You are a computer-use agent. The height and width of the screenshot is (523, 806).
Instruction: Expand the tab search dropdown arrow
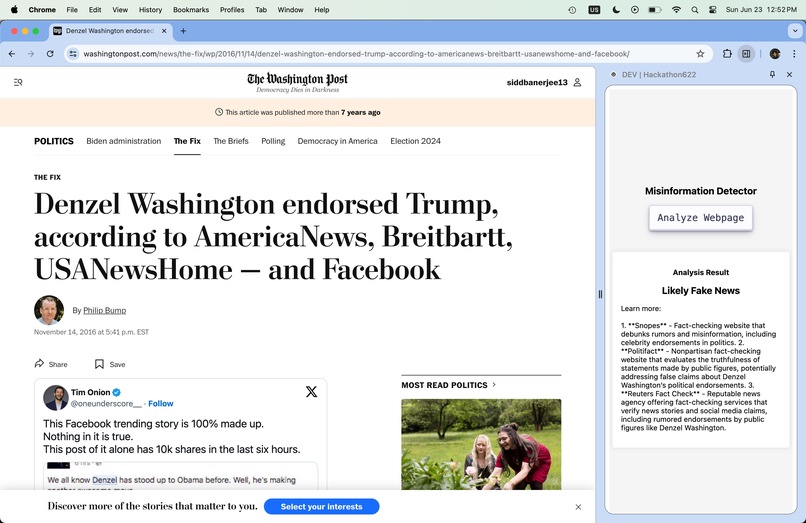tap(794, 31)
